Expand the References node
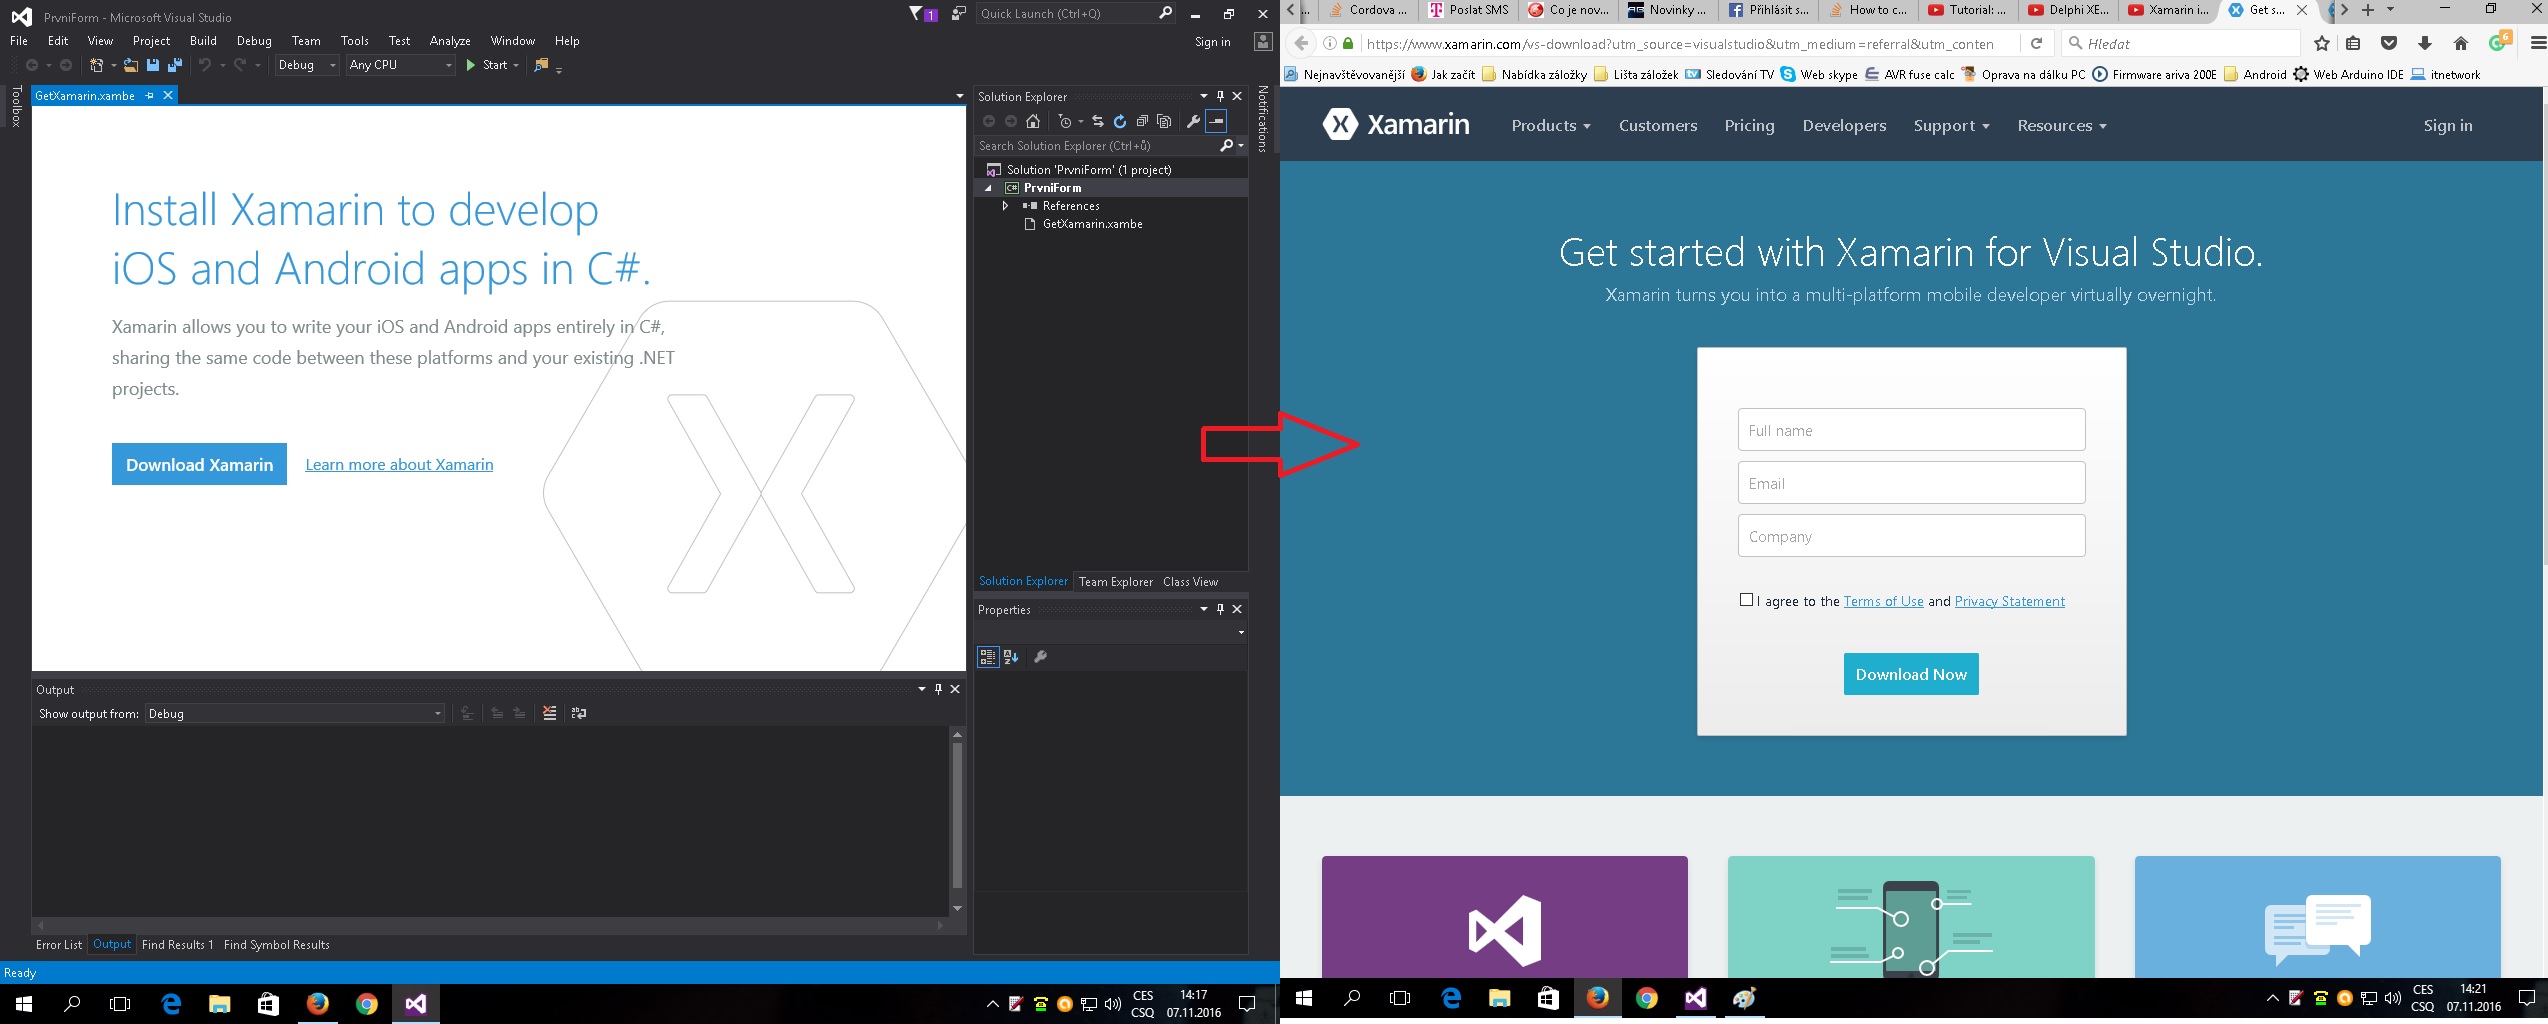The image size is (2548, 1024). 1006,206
